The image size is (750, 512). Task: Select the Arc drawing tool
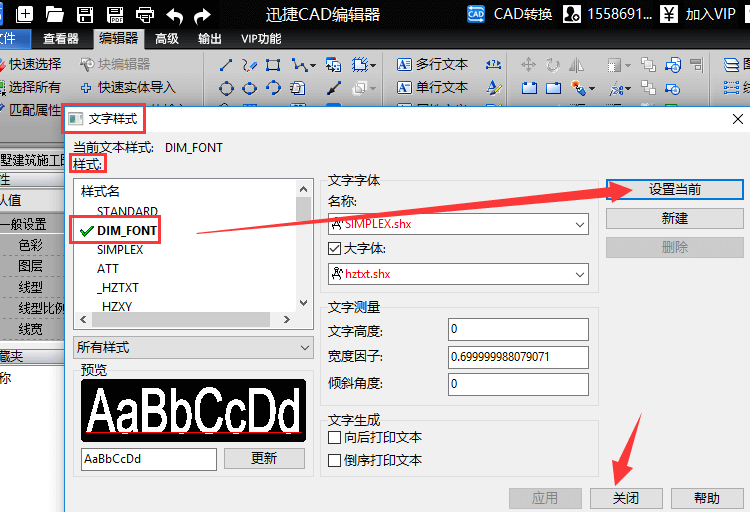[x=273, y=88]
